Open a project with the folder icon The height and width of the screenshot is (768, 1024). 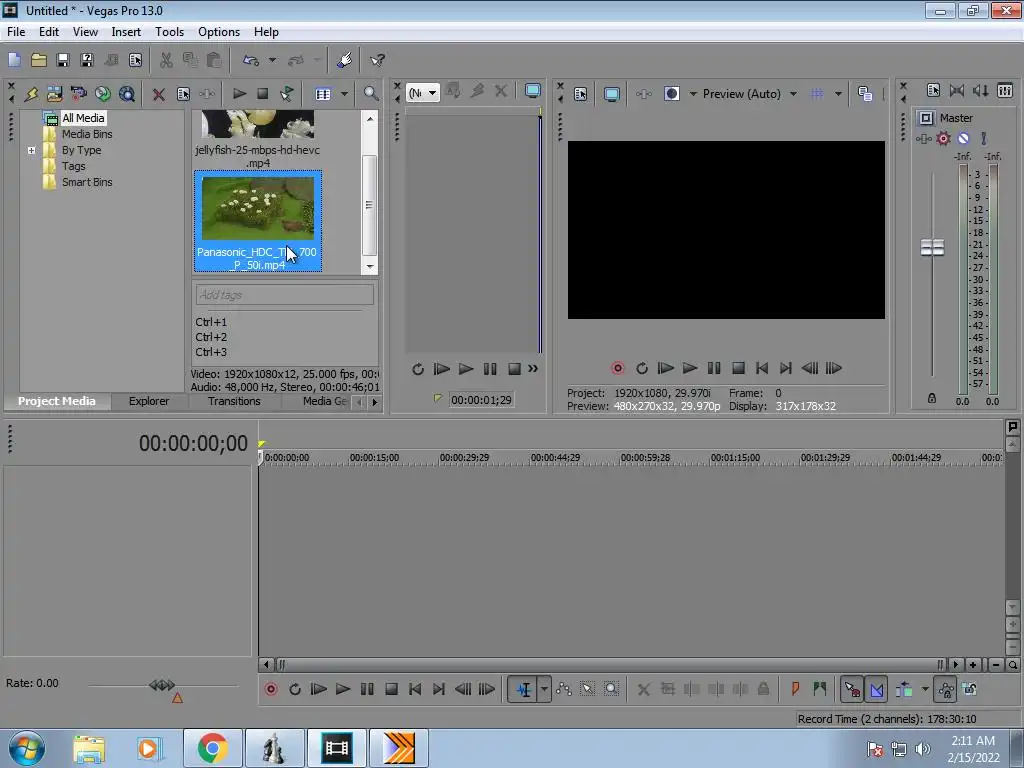coord(39,60)
